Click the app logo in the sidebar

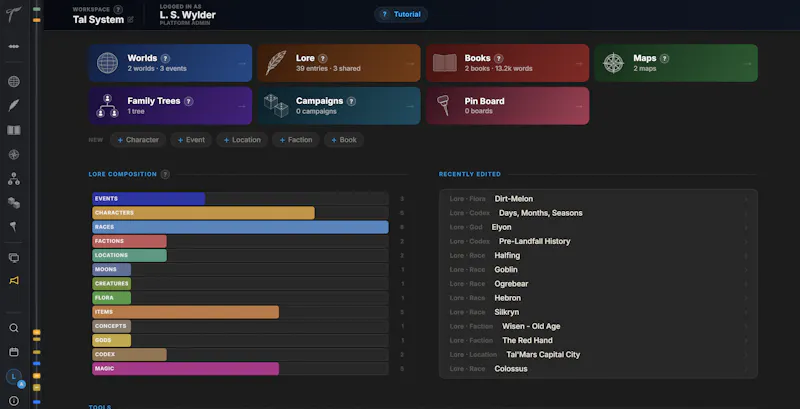coord(14,15)
